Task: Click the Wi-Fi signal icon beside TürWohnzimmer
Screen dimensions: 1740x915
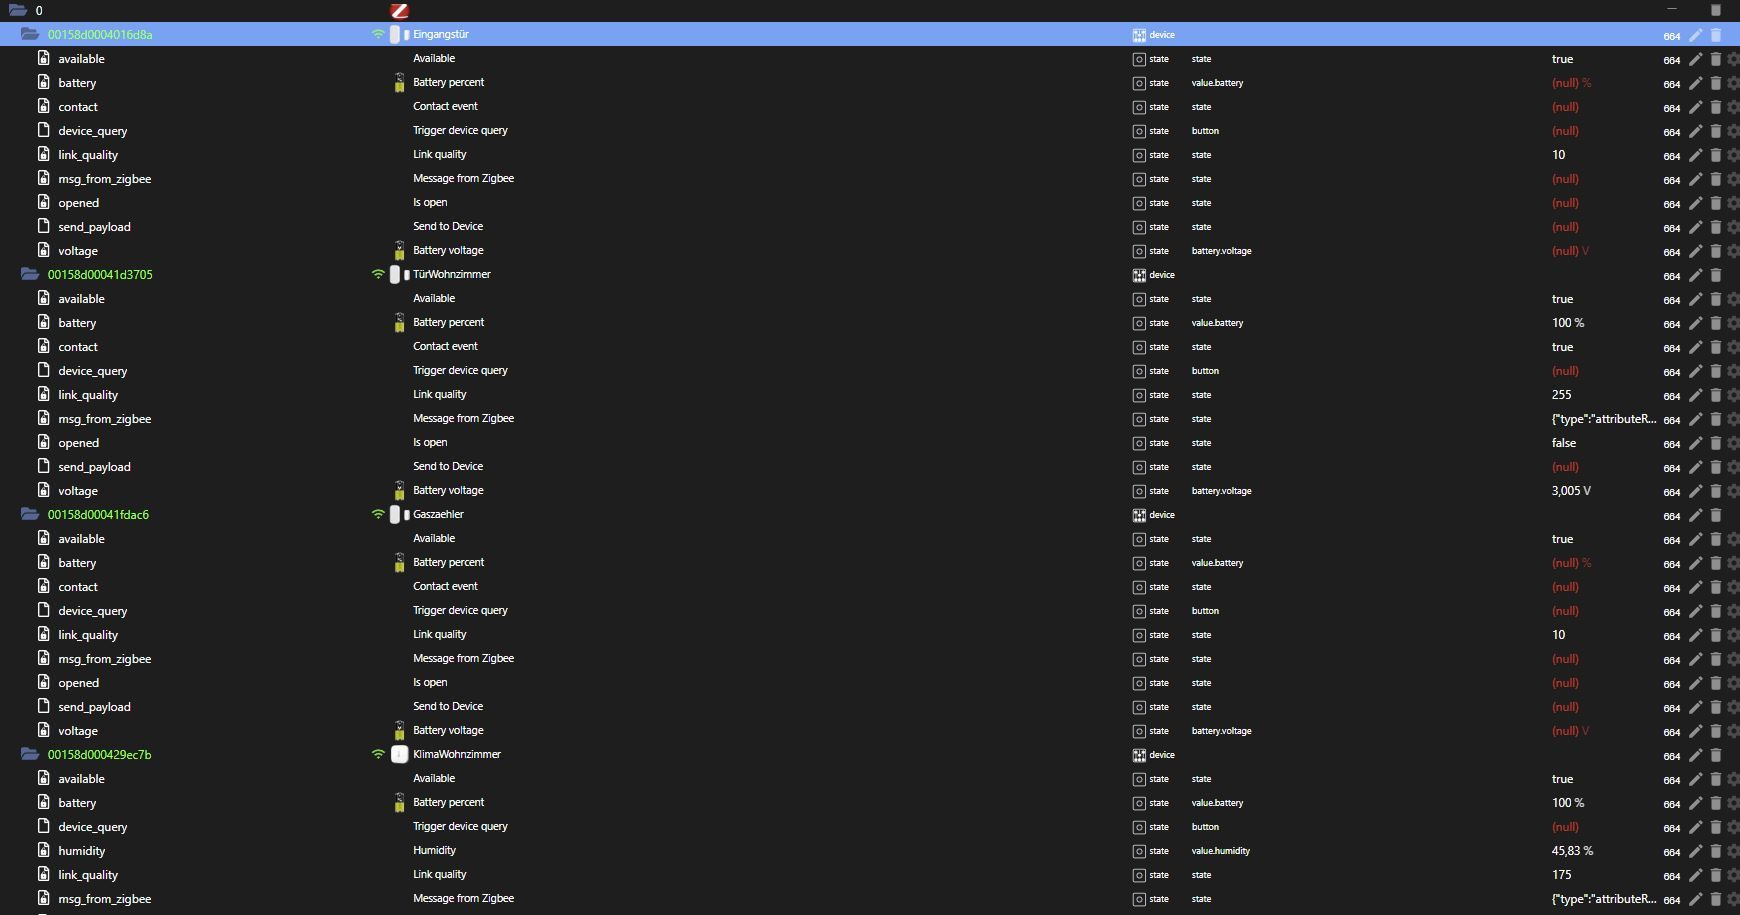Action: pyautogui.click(x=378, y=274)
